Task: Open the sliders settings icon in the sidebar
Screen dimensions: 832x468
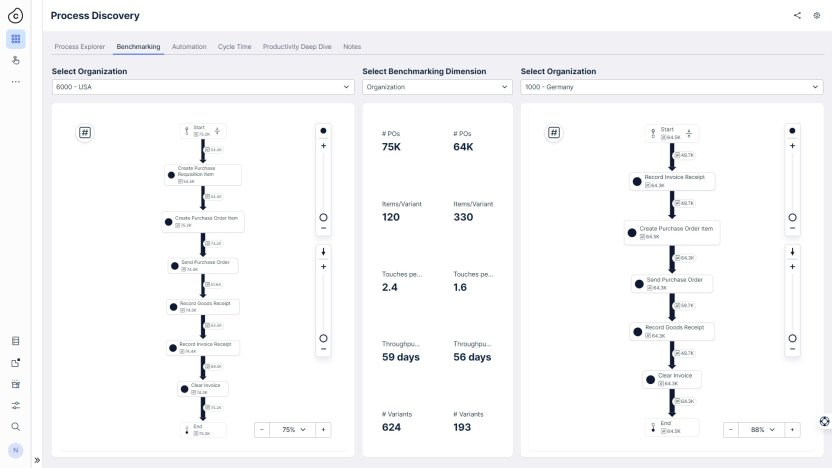Action: tap(16, 405)
